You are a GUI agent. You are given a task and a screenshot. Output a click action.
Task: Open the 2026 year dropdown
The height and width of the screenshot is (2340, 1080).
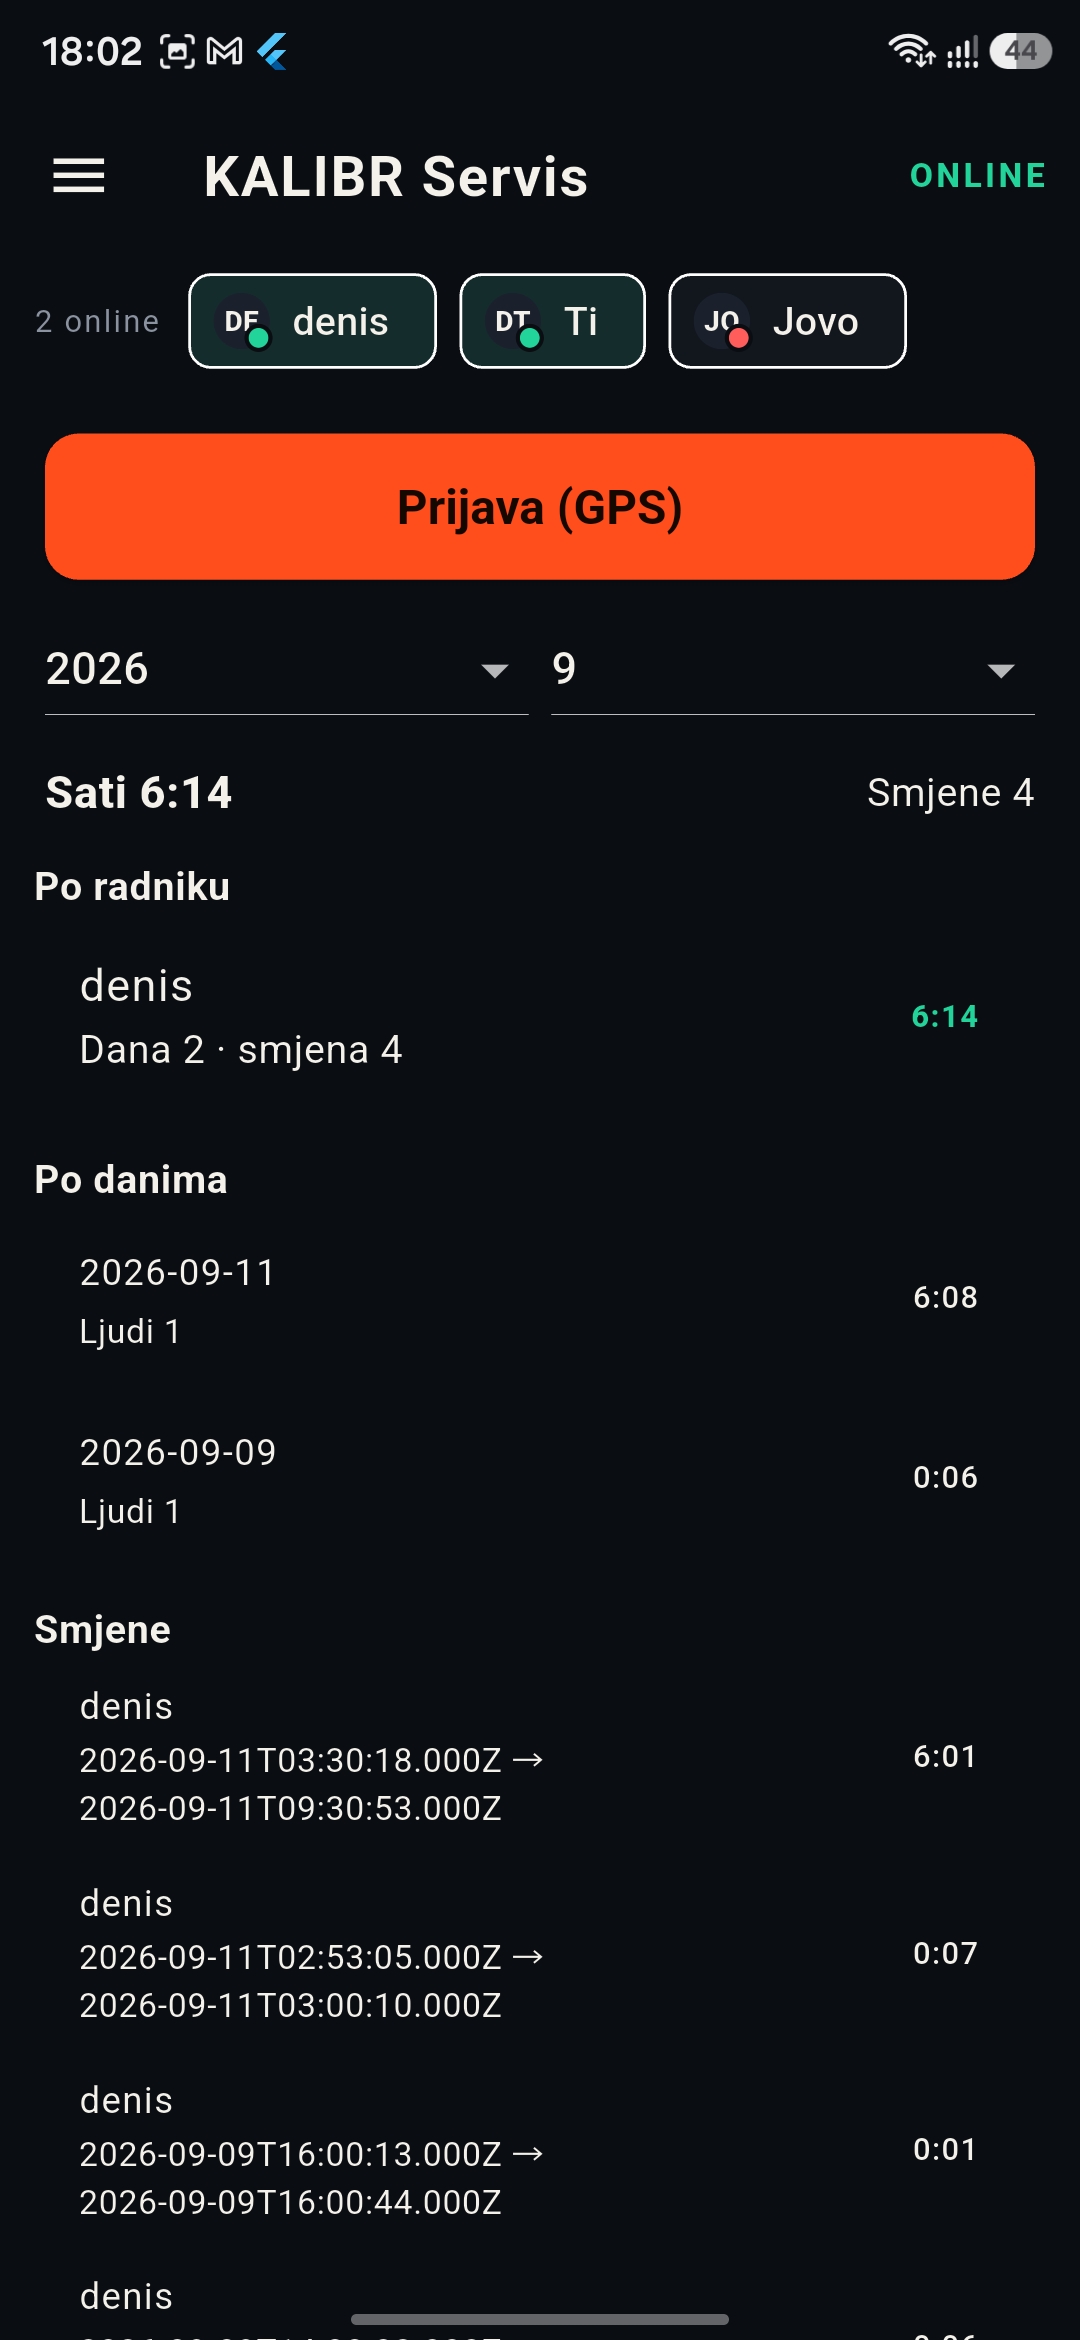286,669
